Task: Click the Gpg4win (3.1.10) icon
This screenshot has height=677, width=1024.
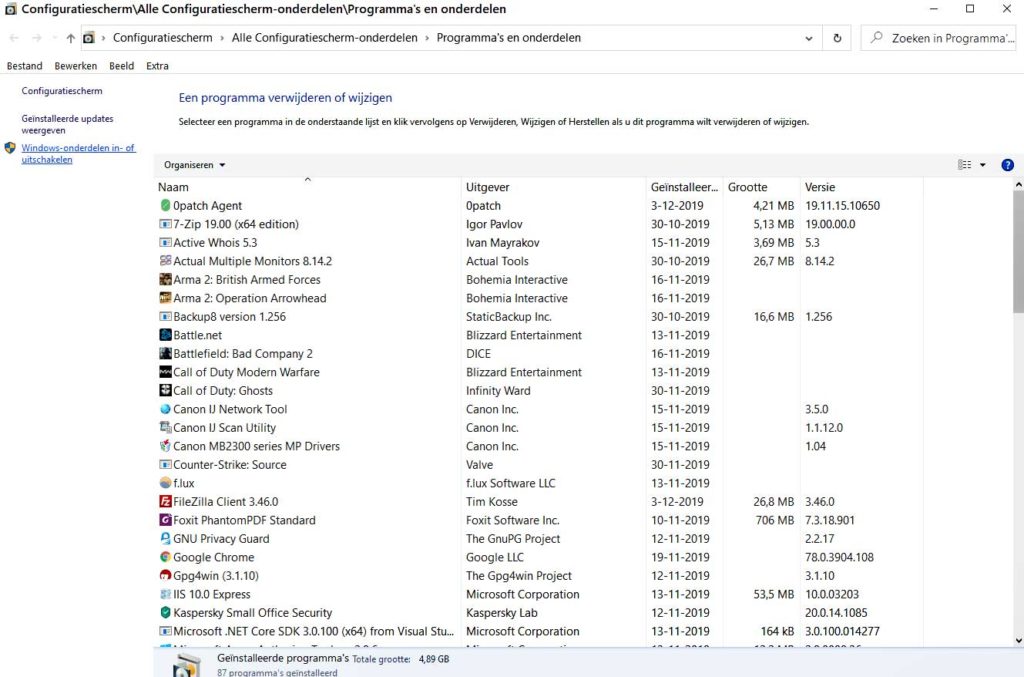Action: [x=165, y=575]
